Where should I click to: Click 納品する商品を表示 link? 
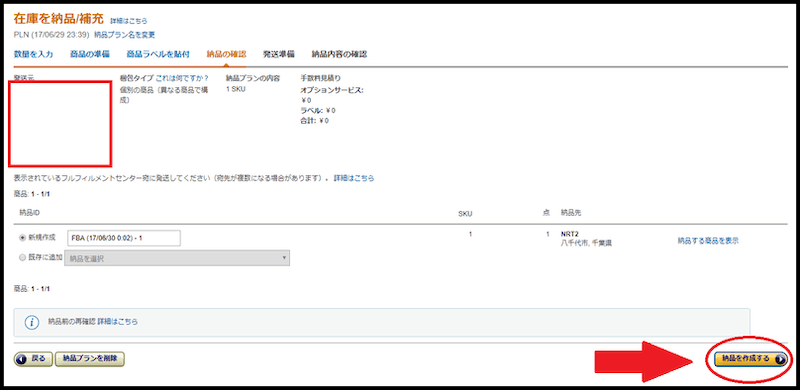point(708,240)
